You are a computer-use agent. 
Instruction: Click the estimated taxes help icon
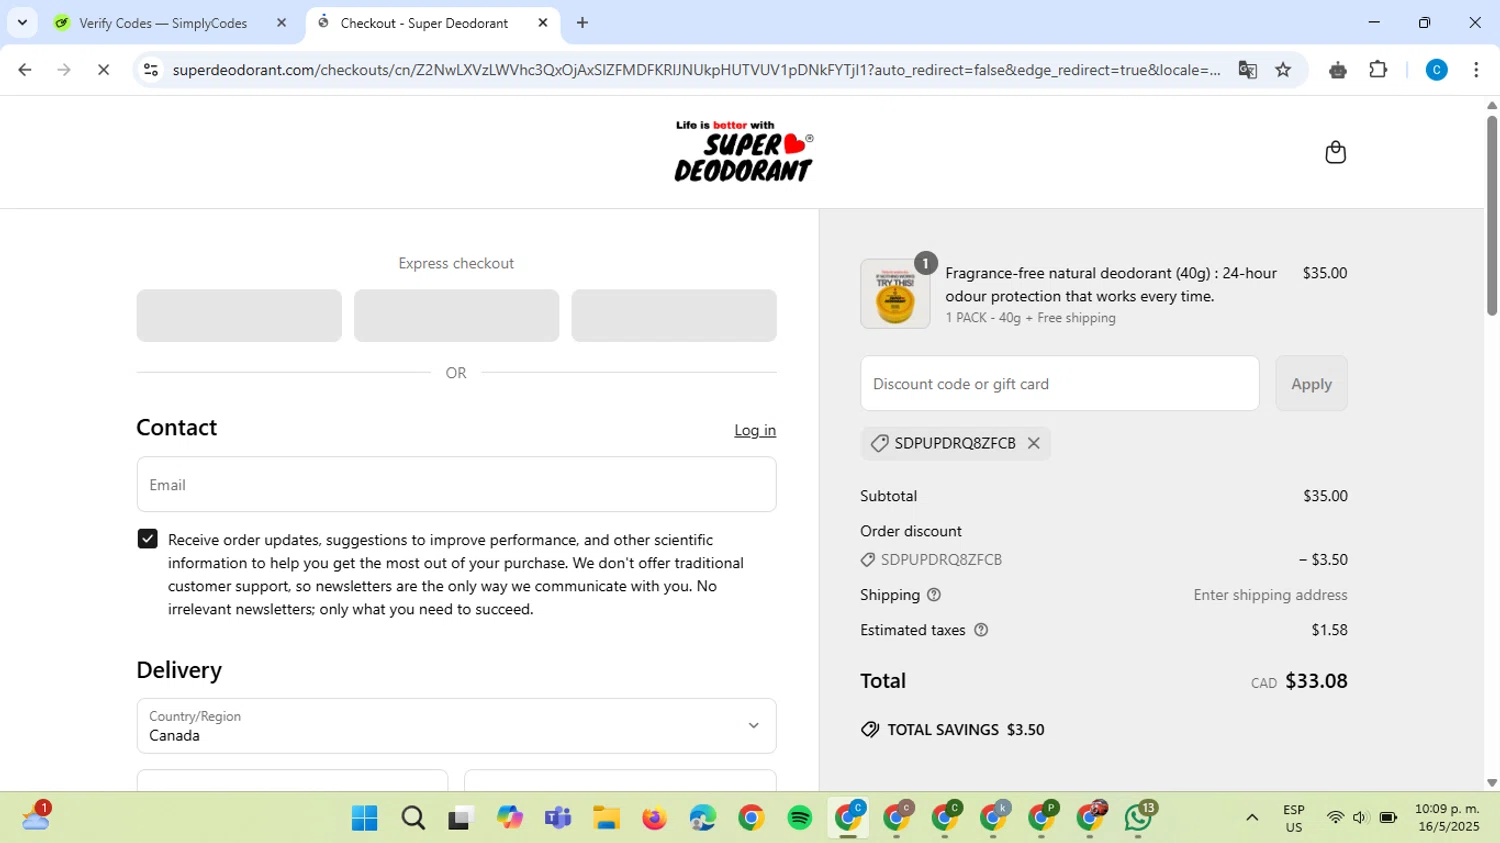(x=981, y=630)
